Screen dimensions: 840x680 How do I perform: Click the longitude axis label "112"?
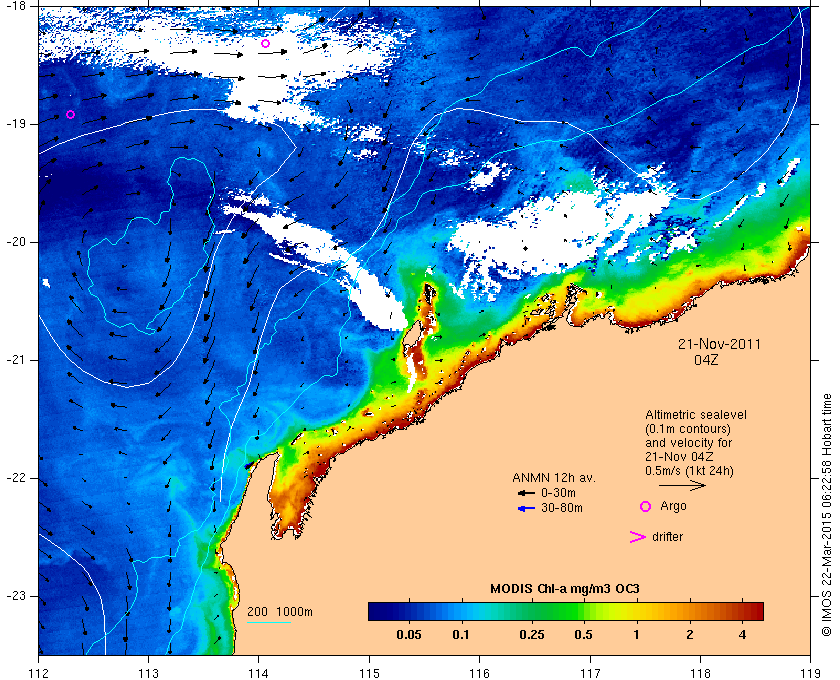39,674
